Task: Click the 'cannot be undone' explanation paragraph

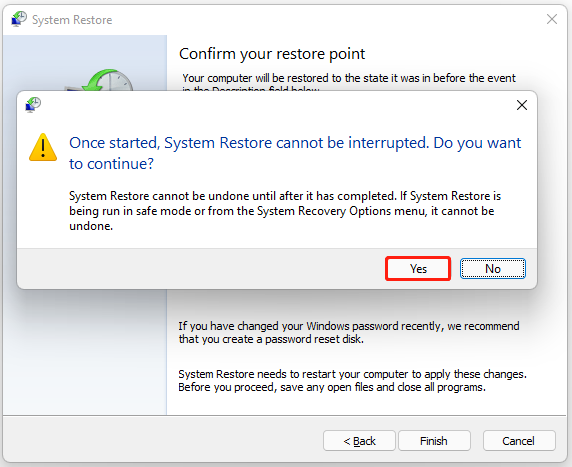Action: click(285, 211)
